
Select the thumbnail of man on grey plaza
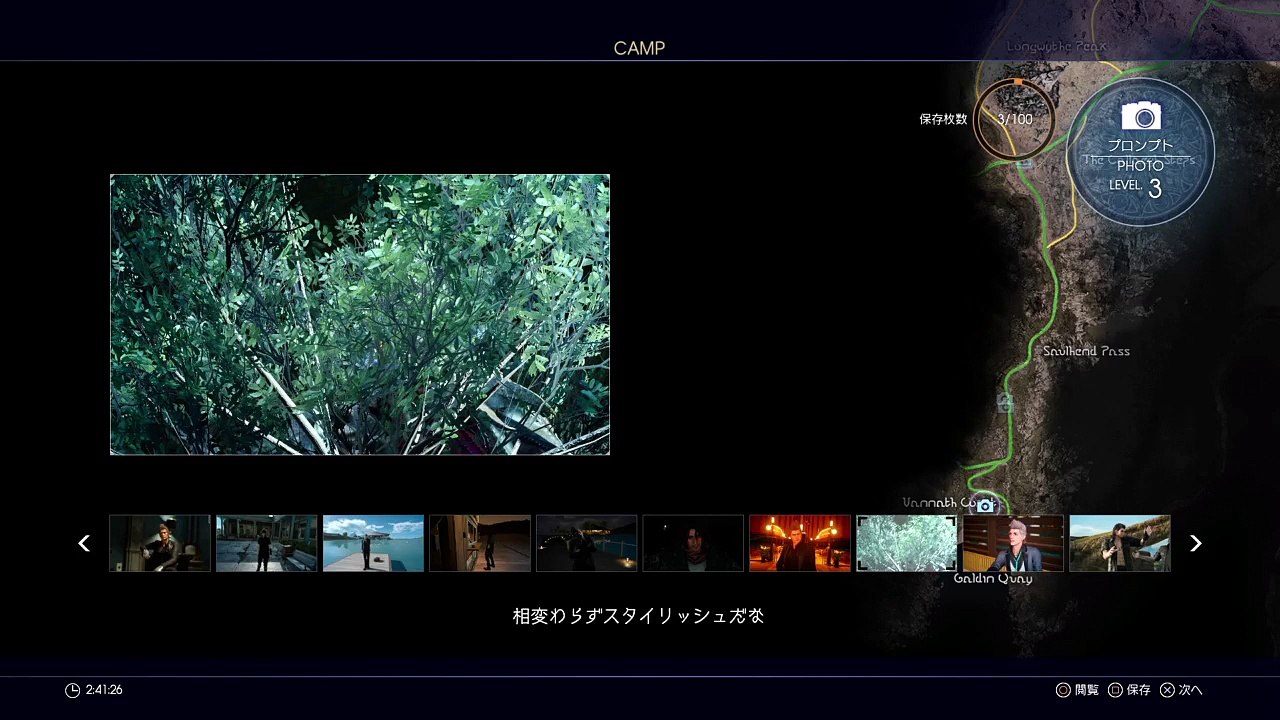tap(266, 543)
